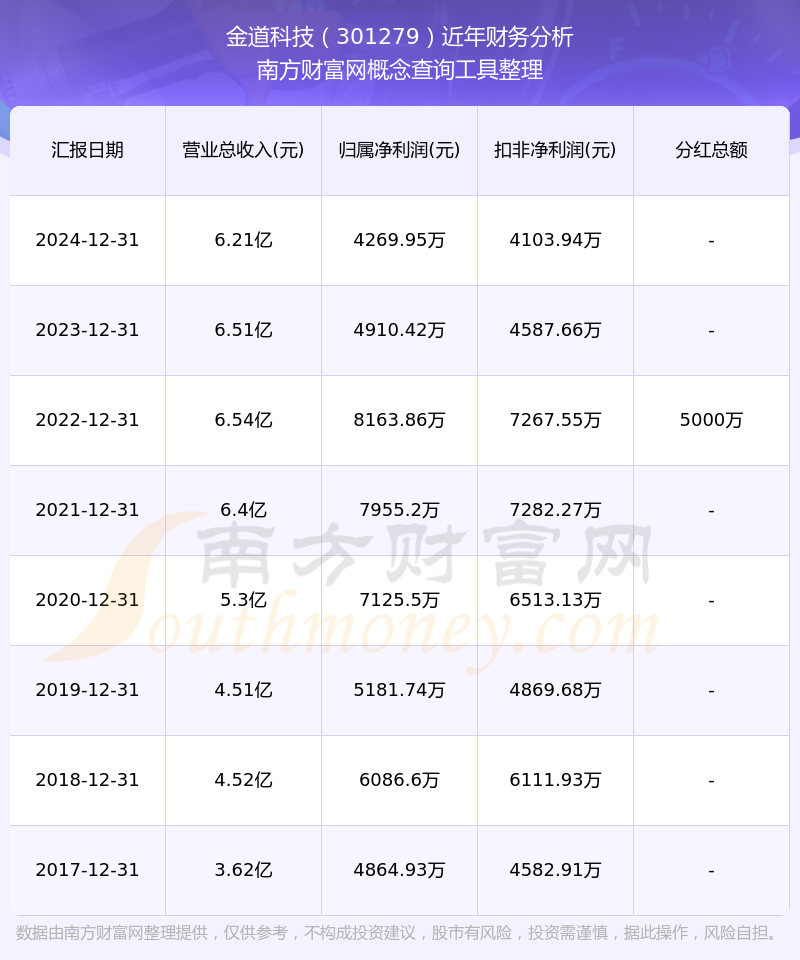Select the 2024-12-31 date cell

[87, 240]
